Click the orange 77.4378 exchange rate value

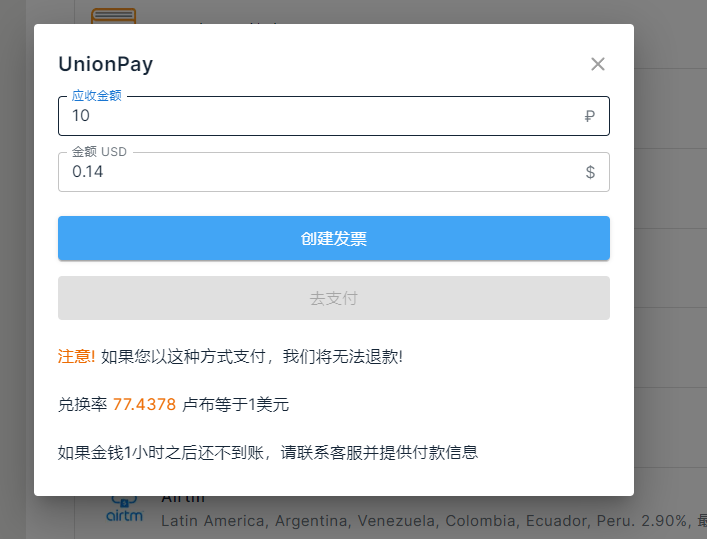[x=144, y=404]
